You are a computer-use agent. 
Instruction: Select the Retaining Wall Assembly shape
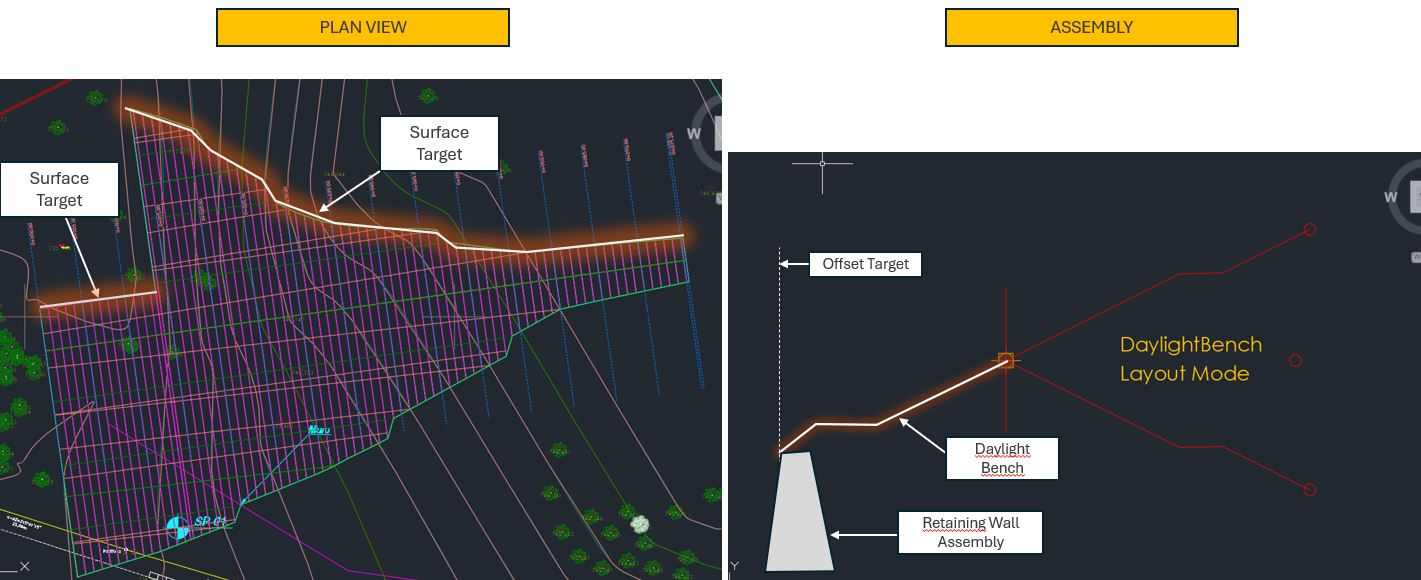click(x=800, y=510)
